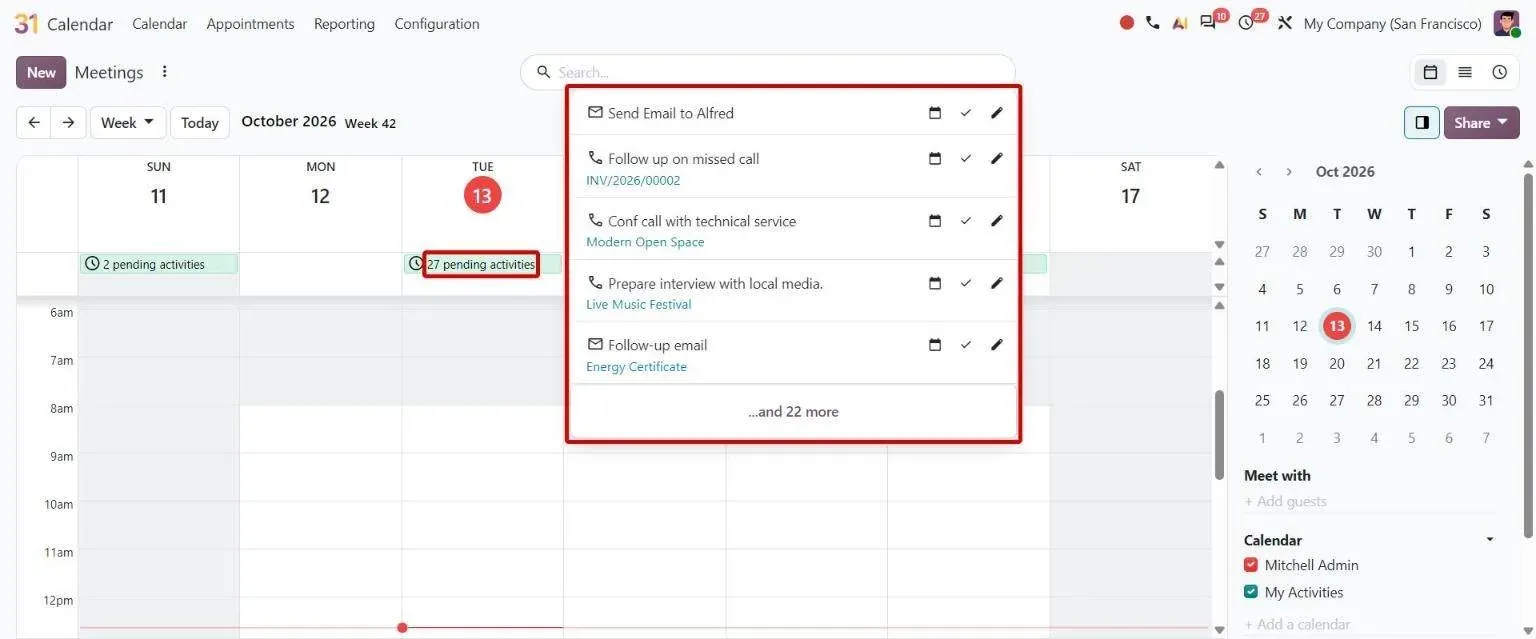Open the Appointments menu

[x=250, y=24]
